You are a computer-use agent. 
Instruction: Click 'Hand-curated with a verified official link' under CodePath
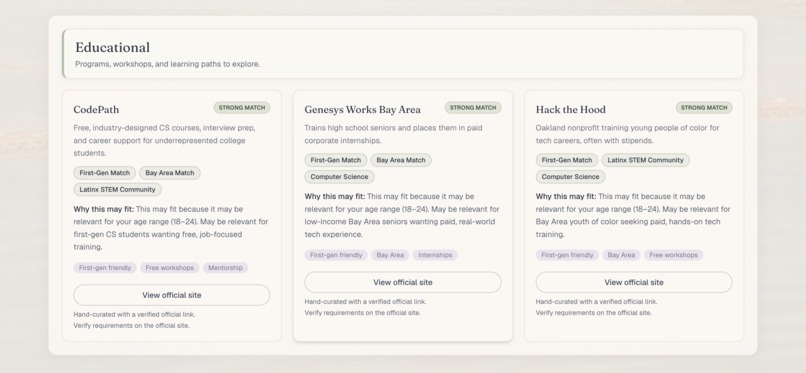134,314
